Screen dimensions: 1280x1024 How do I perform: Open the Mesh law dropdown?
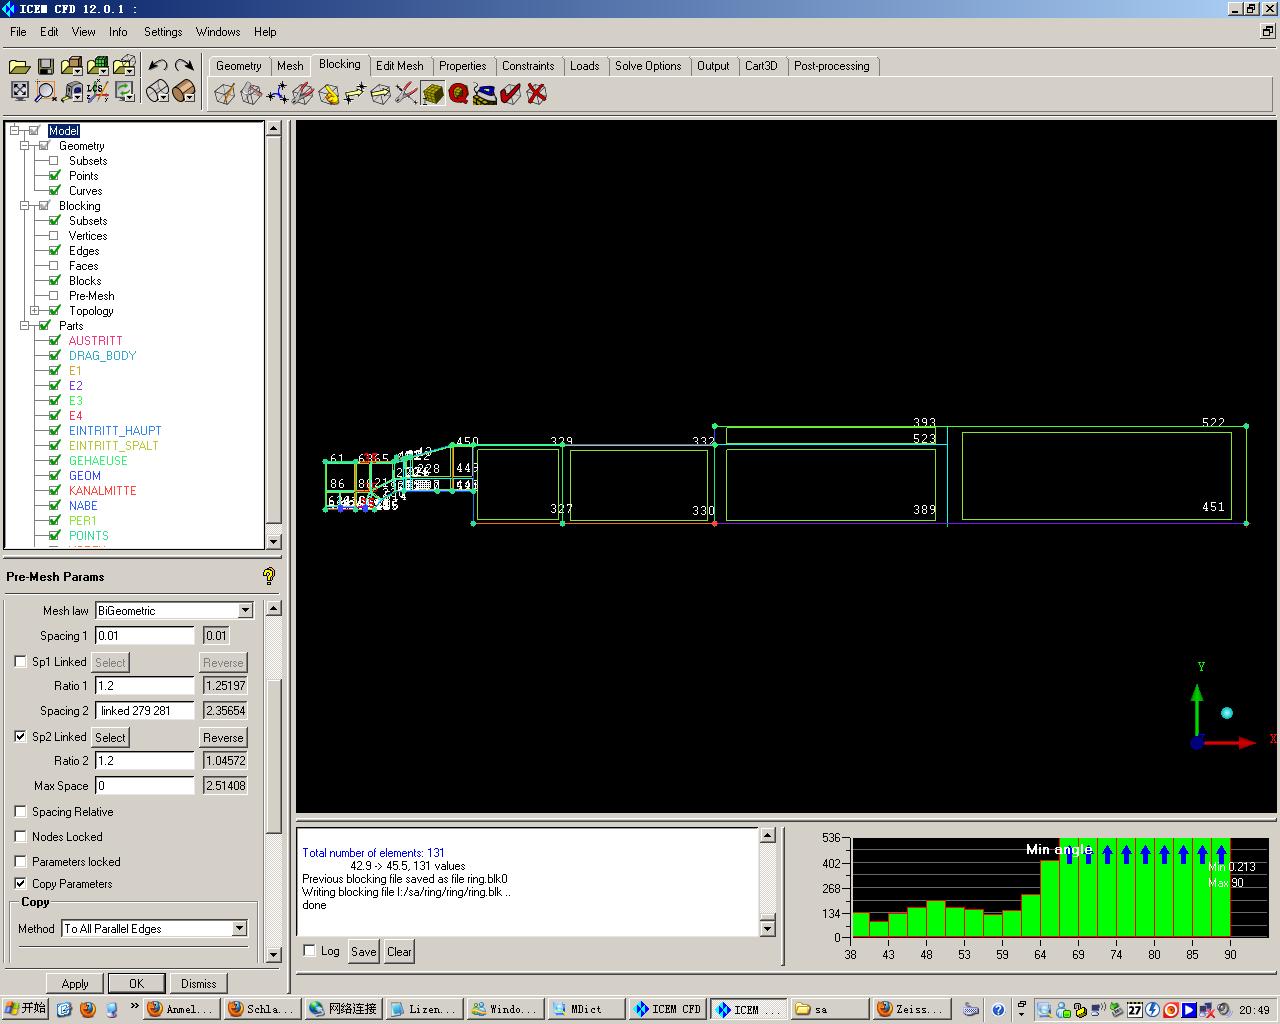click(245, 610)
